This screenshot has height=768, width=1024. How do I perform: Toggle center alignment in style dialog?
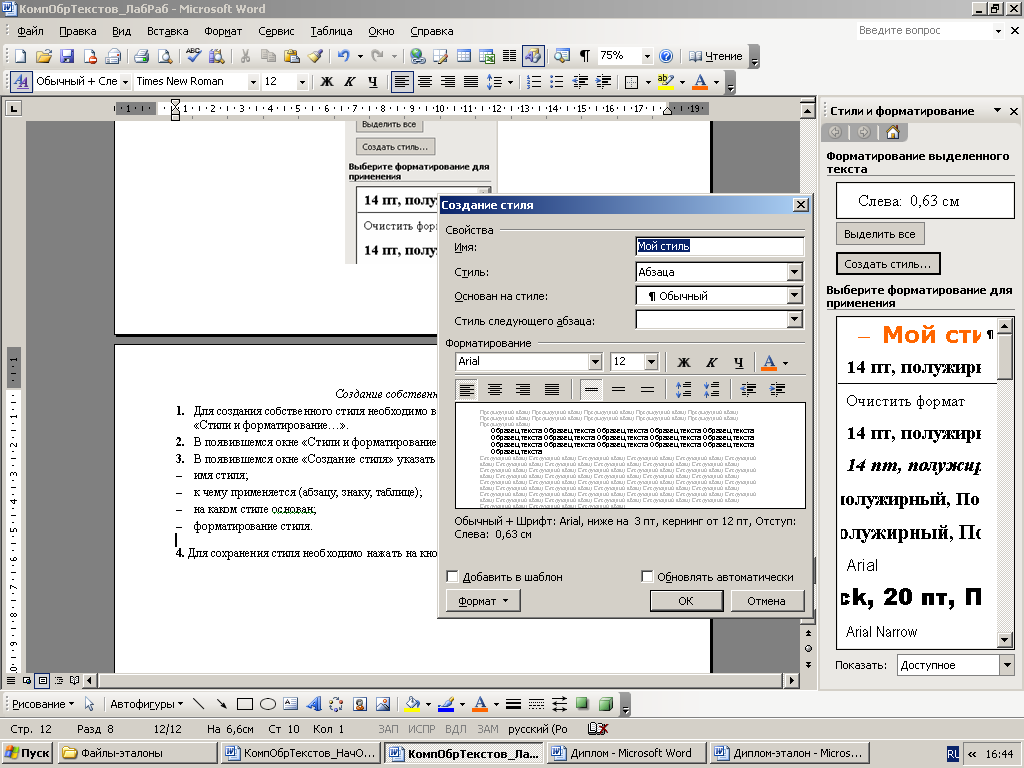[495, 390]
